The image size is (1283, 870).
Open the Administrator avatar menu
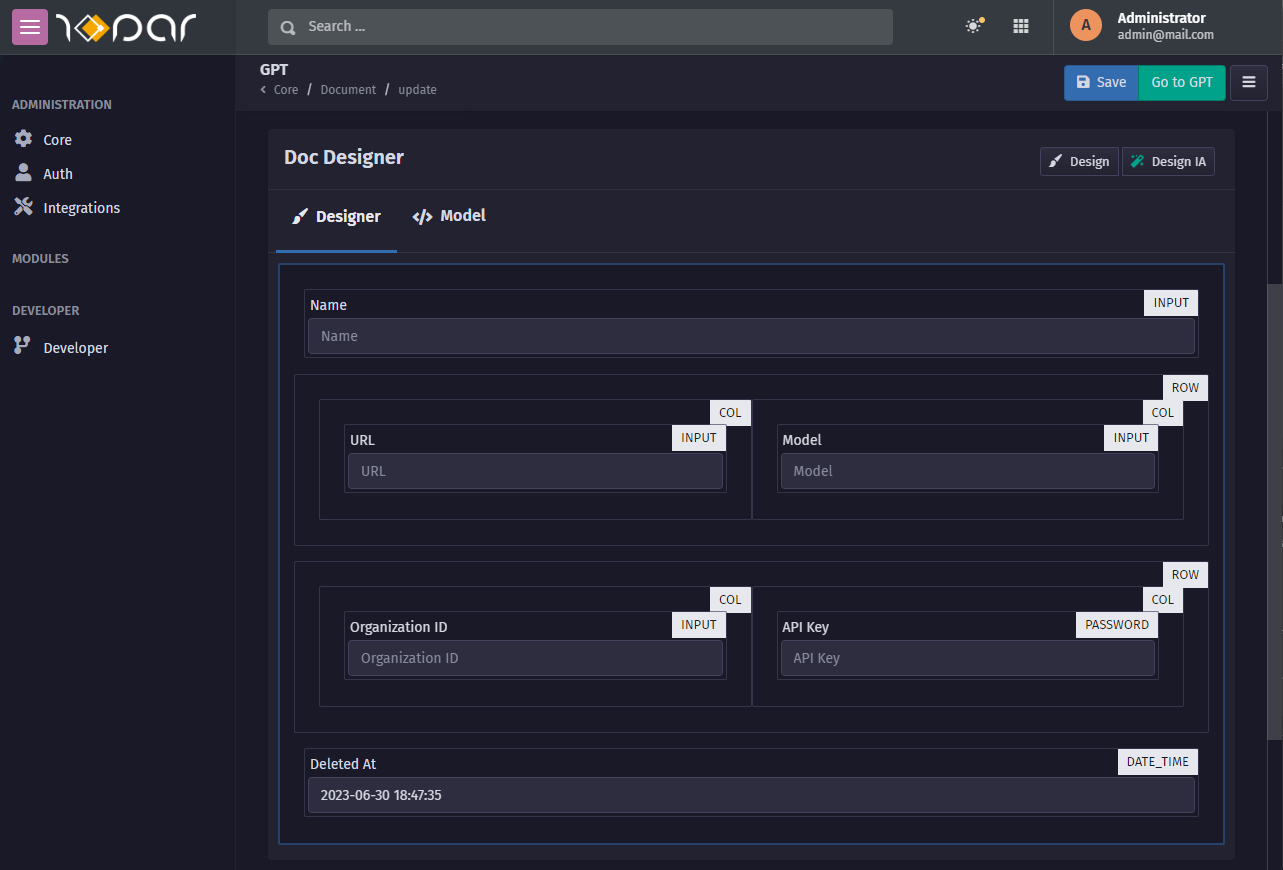tap(1086, 25)
